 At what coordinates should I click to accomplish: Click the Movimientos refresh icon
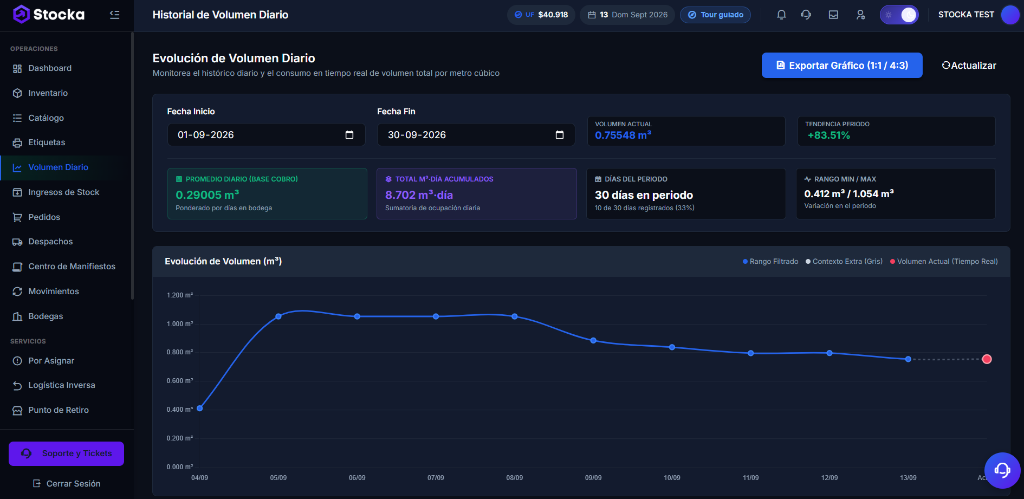[18, 291]
